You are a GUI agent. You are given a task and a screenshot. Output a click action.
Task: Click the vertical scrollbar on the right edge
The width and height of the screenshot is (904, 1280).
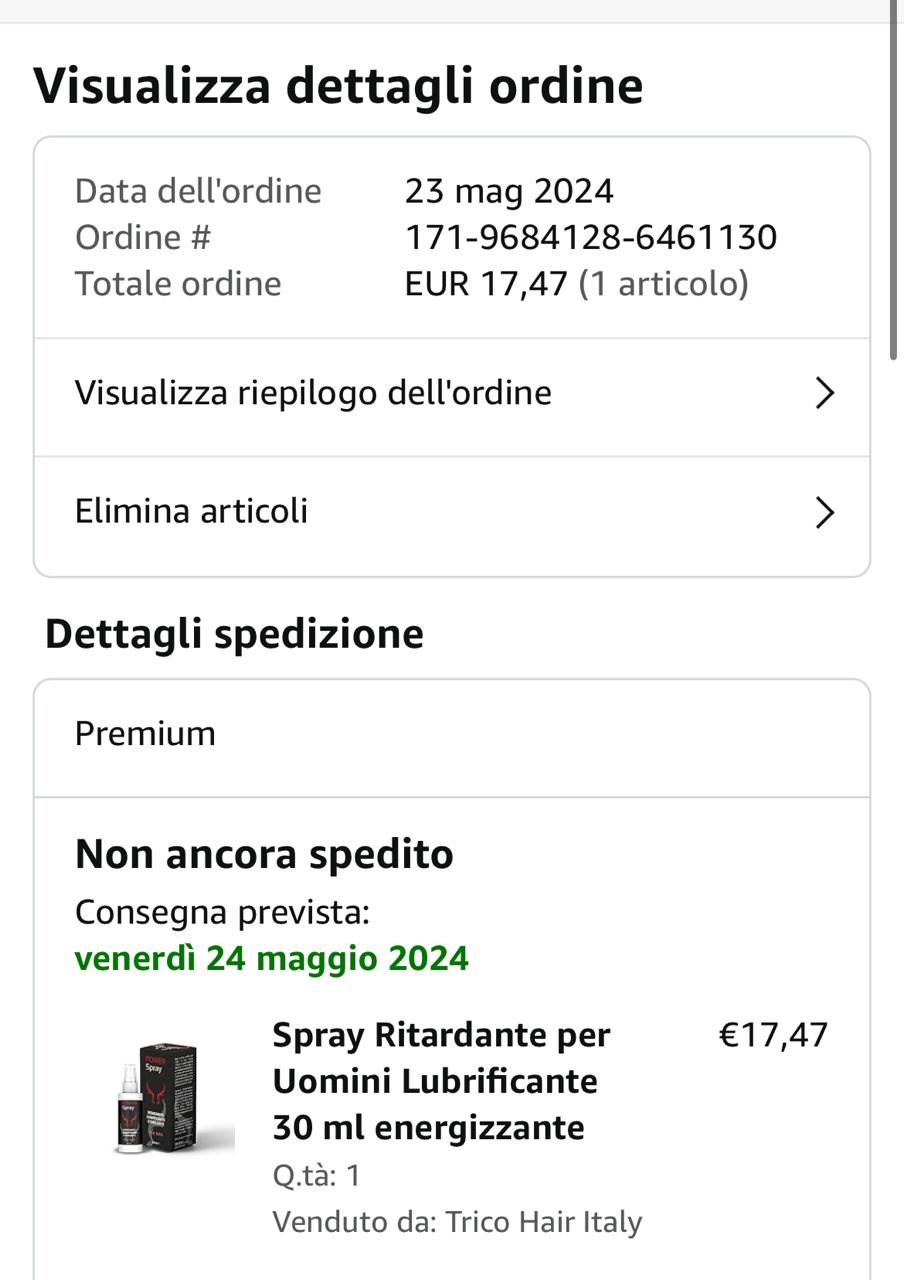point(894,180)
